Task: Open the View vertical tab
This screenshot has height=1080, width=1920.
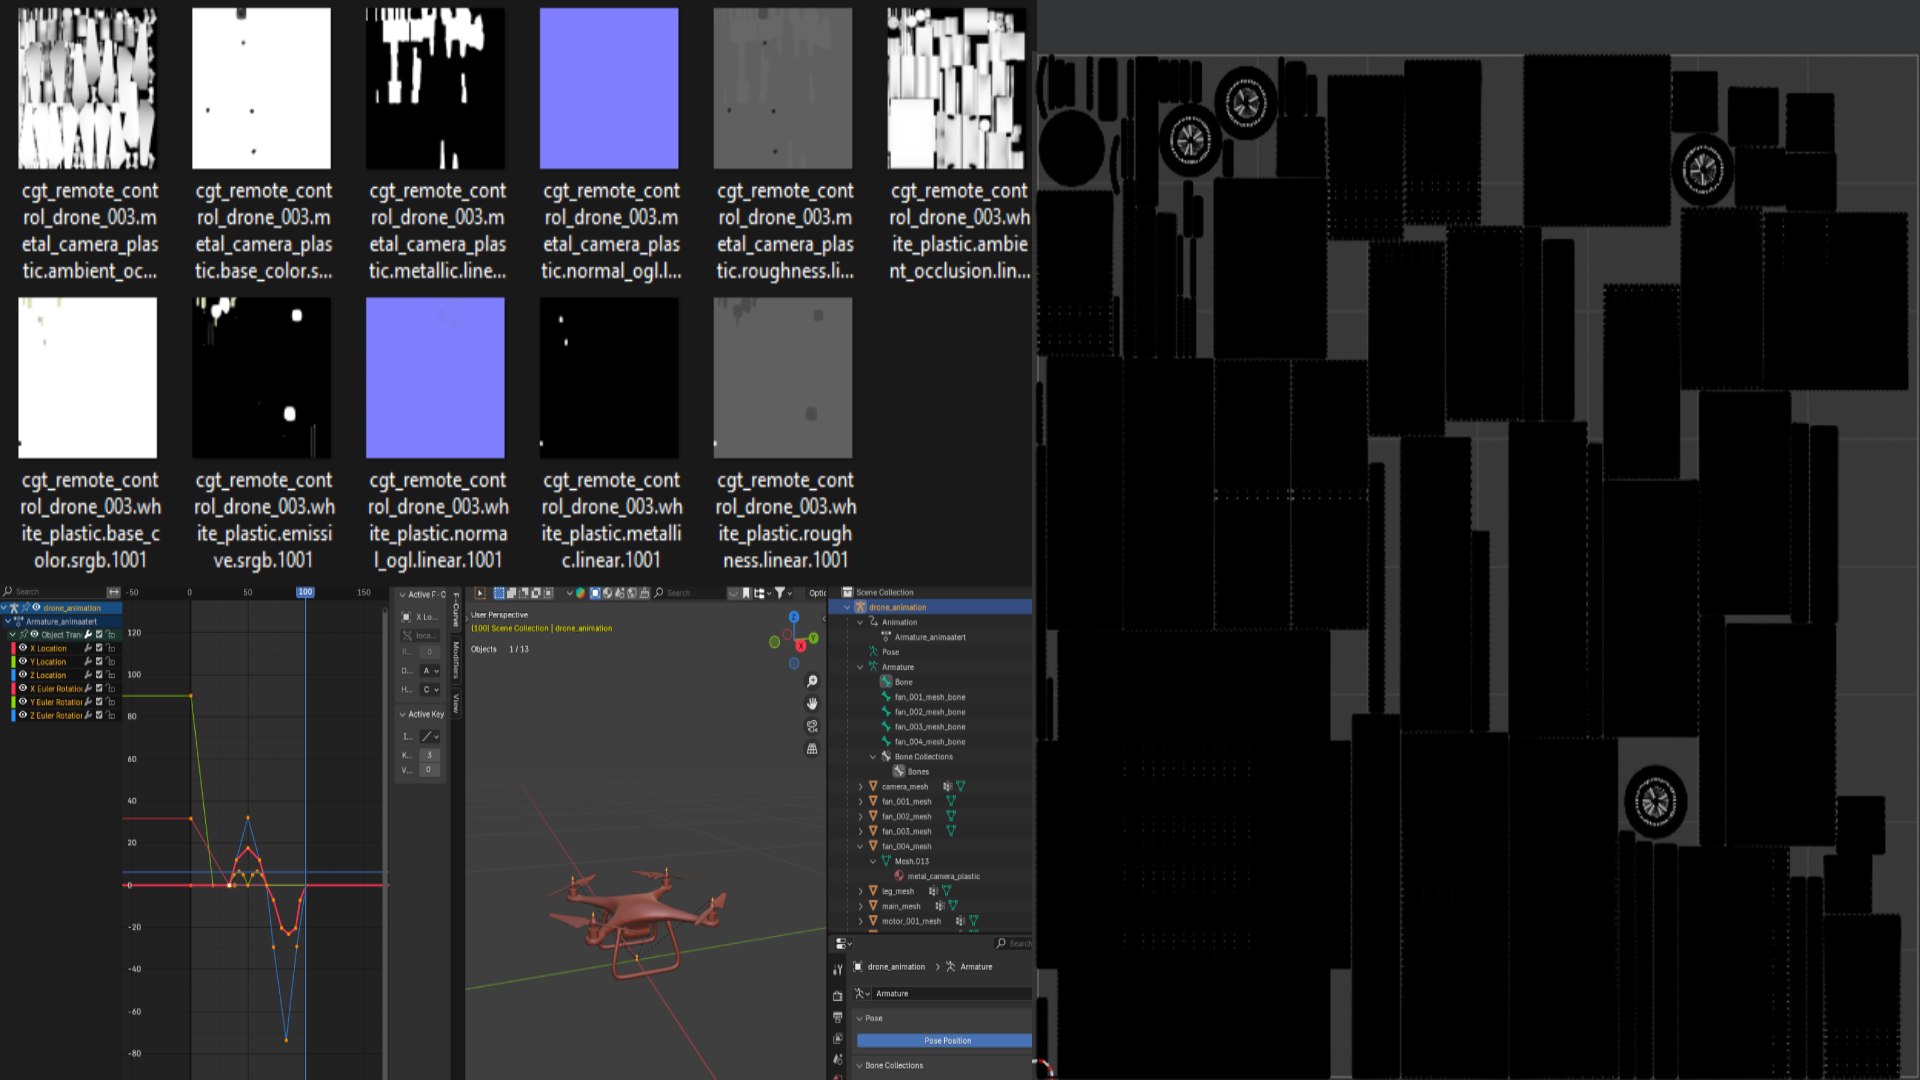Action: (x=456, y=702)
